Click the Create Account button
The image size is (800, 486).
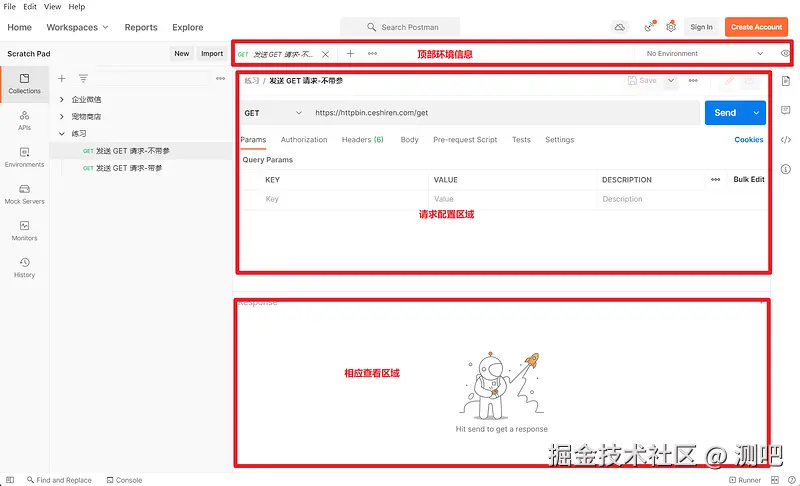pos(756,27)
